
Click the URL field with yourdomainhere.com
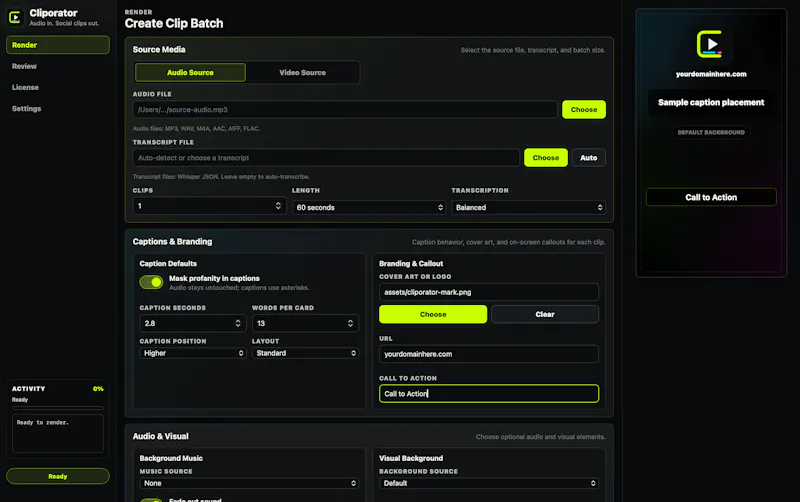point(488,354)
